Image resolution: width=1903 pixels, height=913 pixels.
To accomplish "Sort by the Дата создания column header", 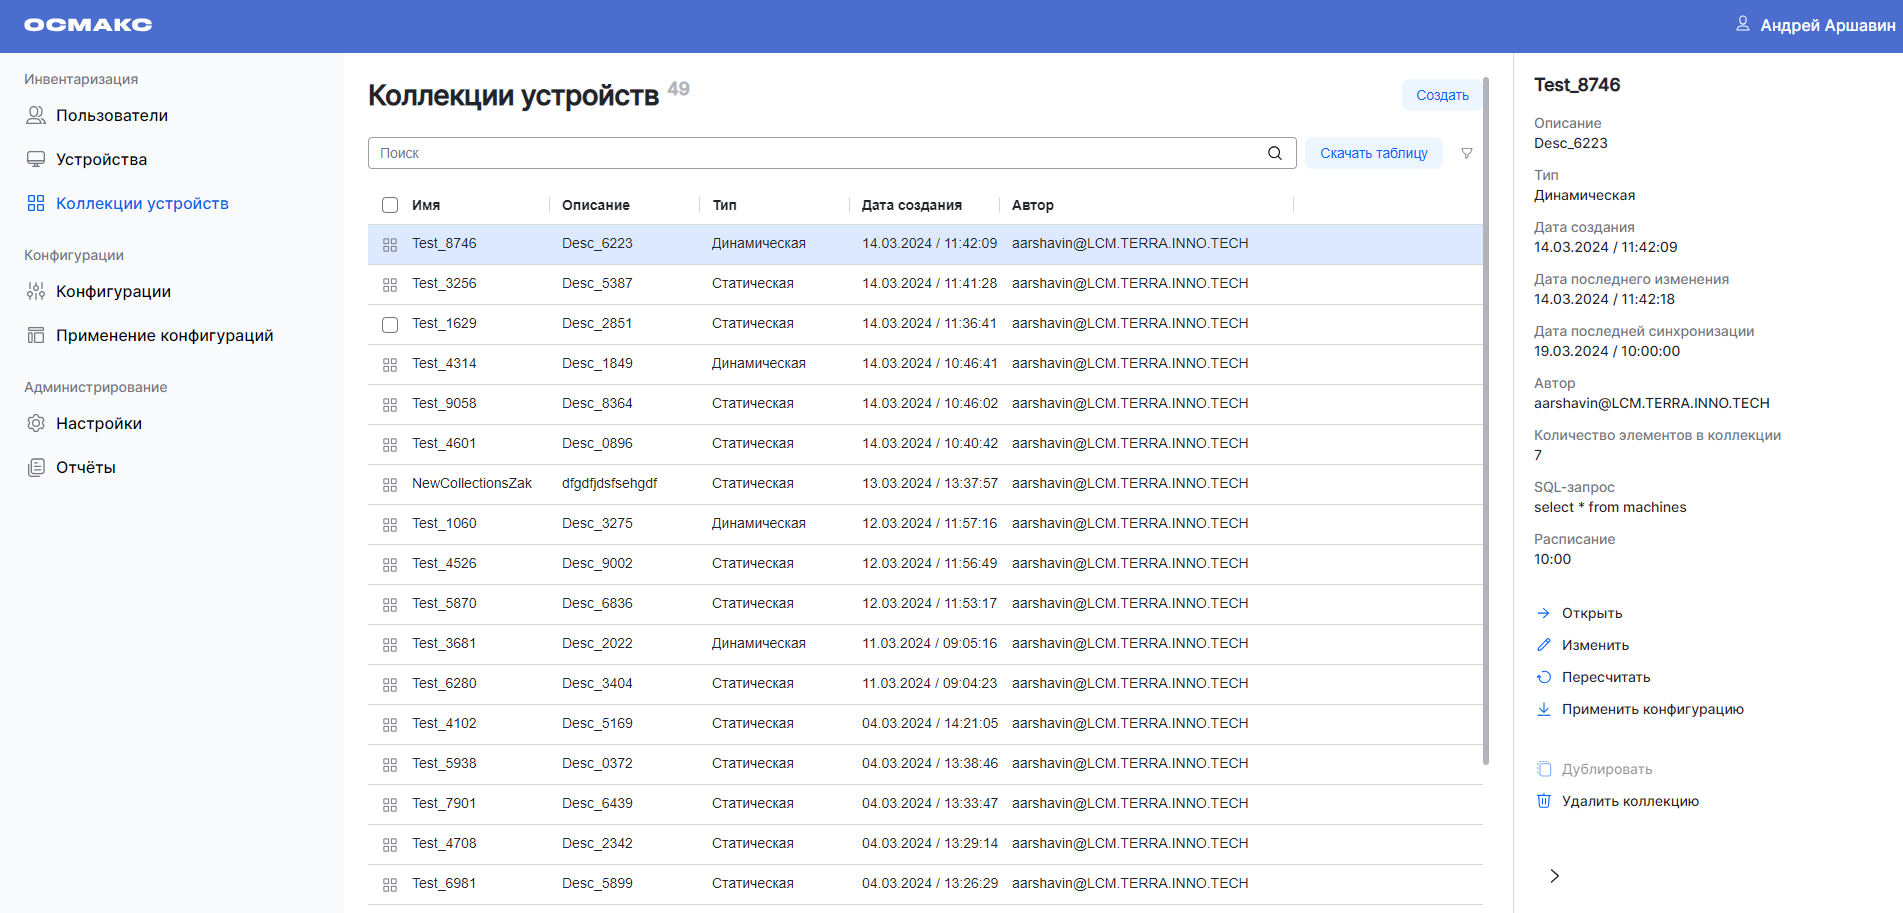I will [x=911, y=205].
